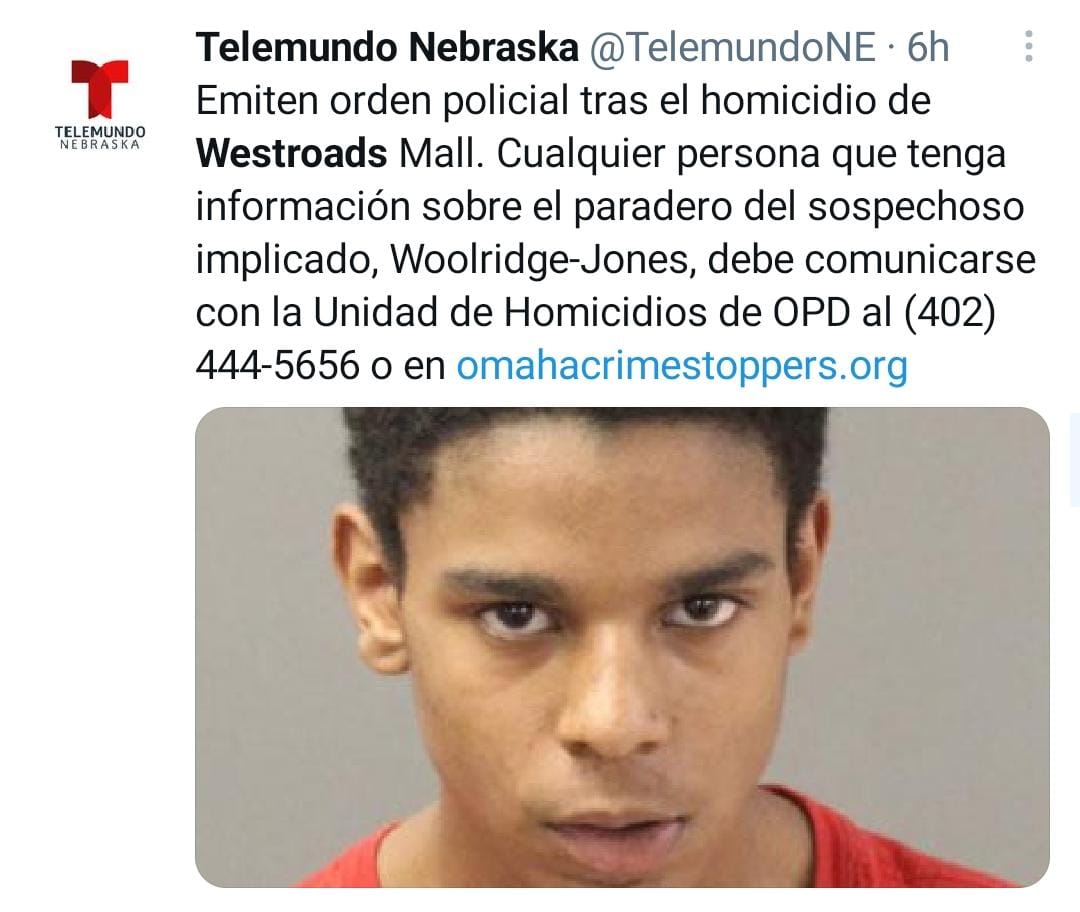The height and width of the screenshot is (912, 1080).
Task: Open the three-dot more options menu
Action: 1028,47
